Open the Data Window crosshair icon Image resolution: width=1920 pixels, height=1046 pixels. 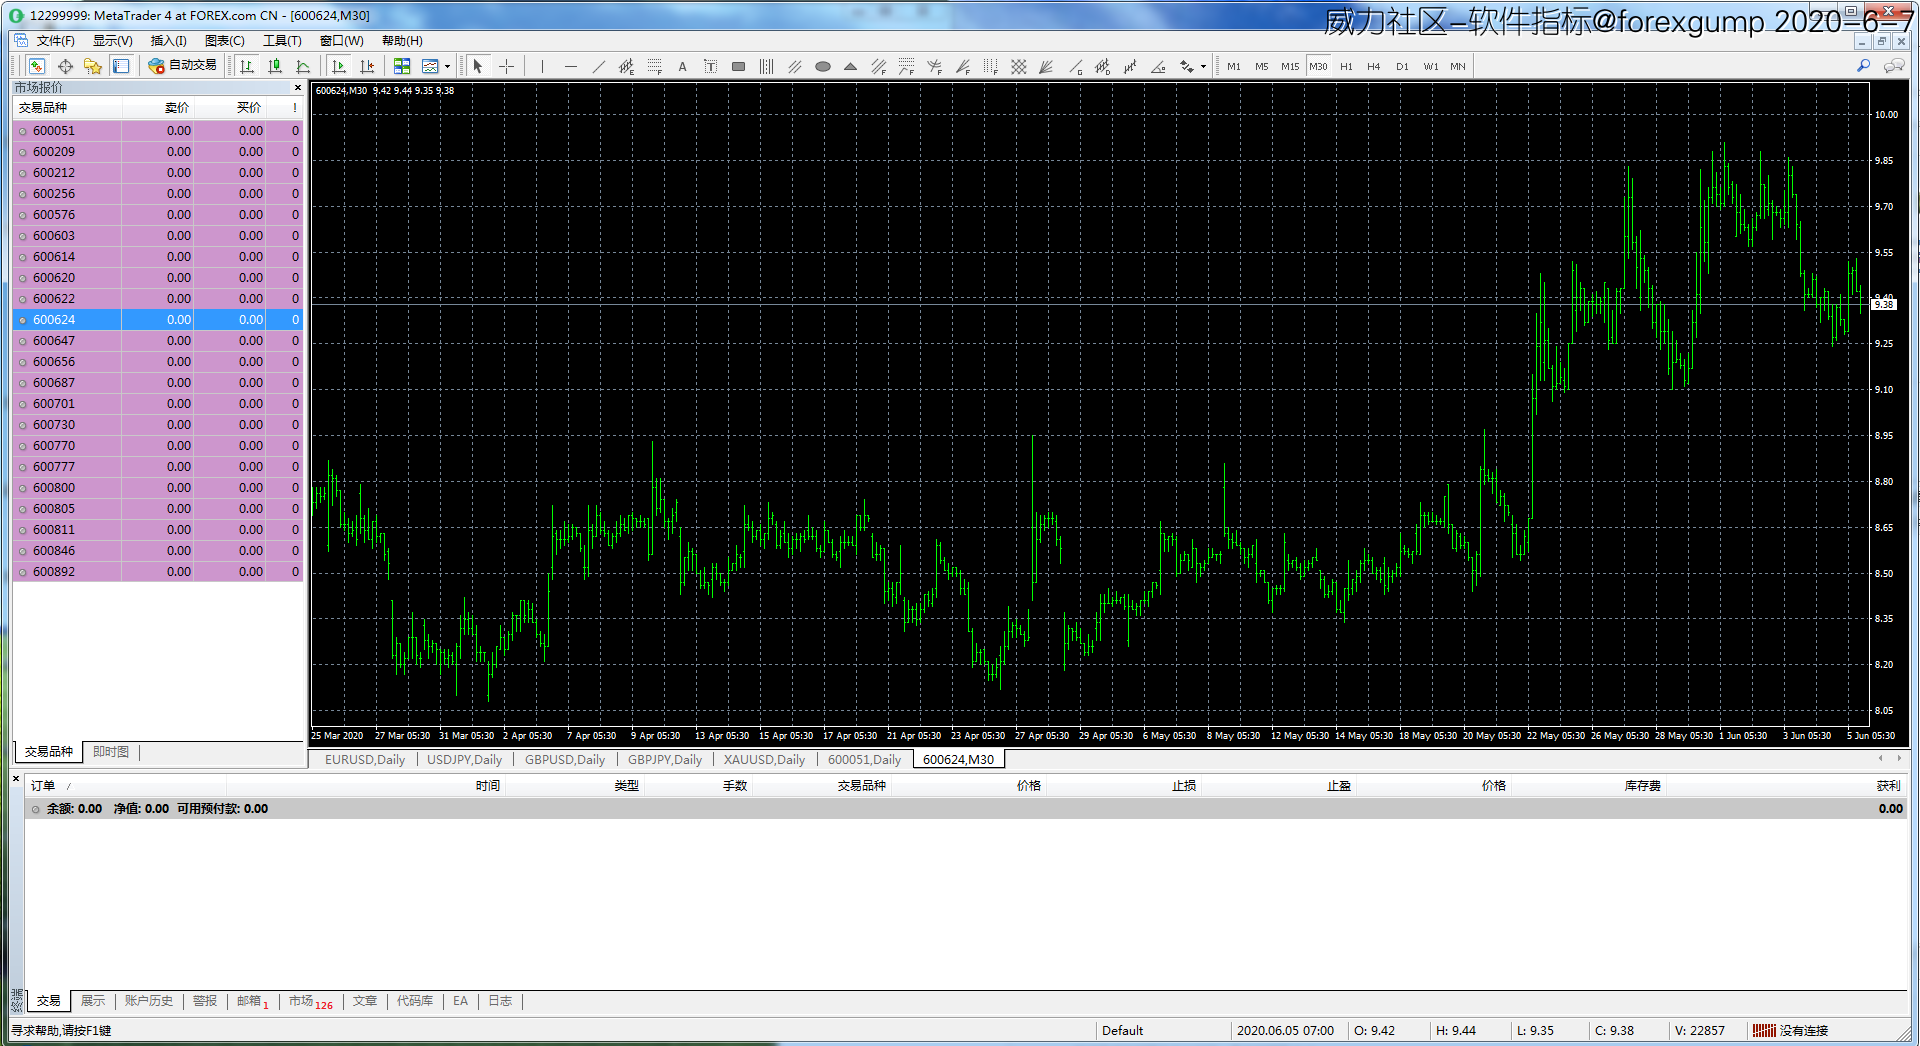click(65, 66)
